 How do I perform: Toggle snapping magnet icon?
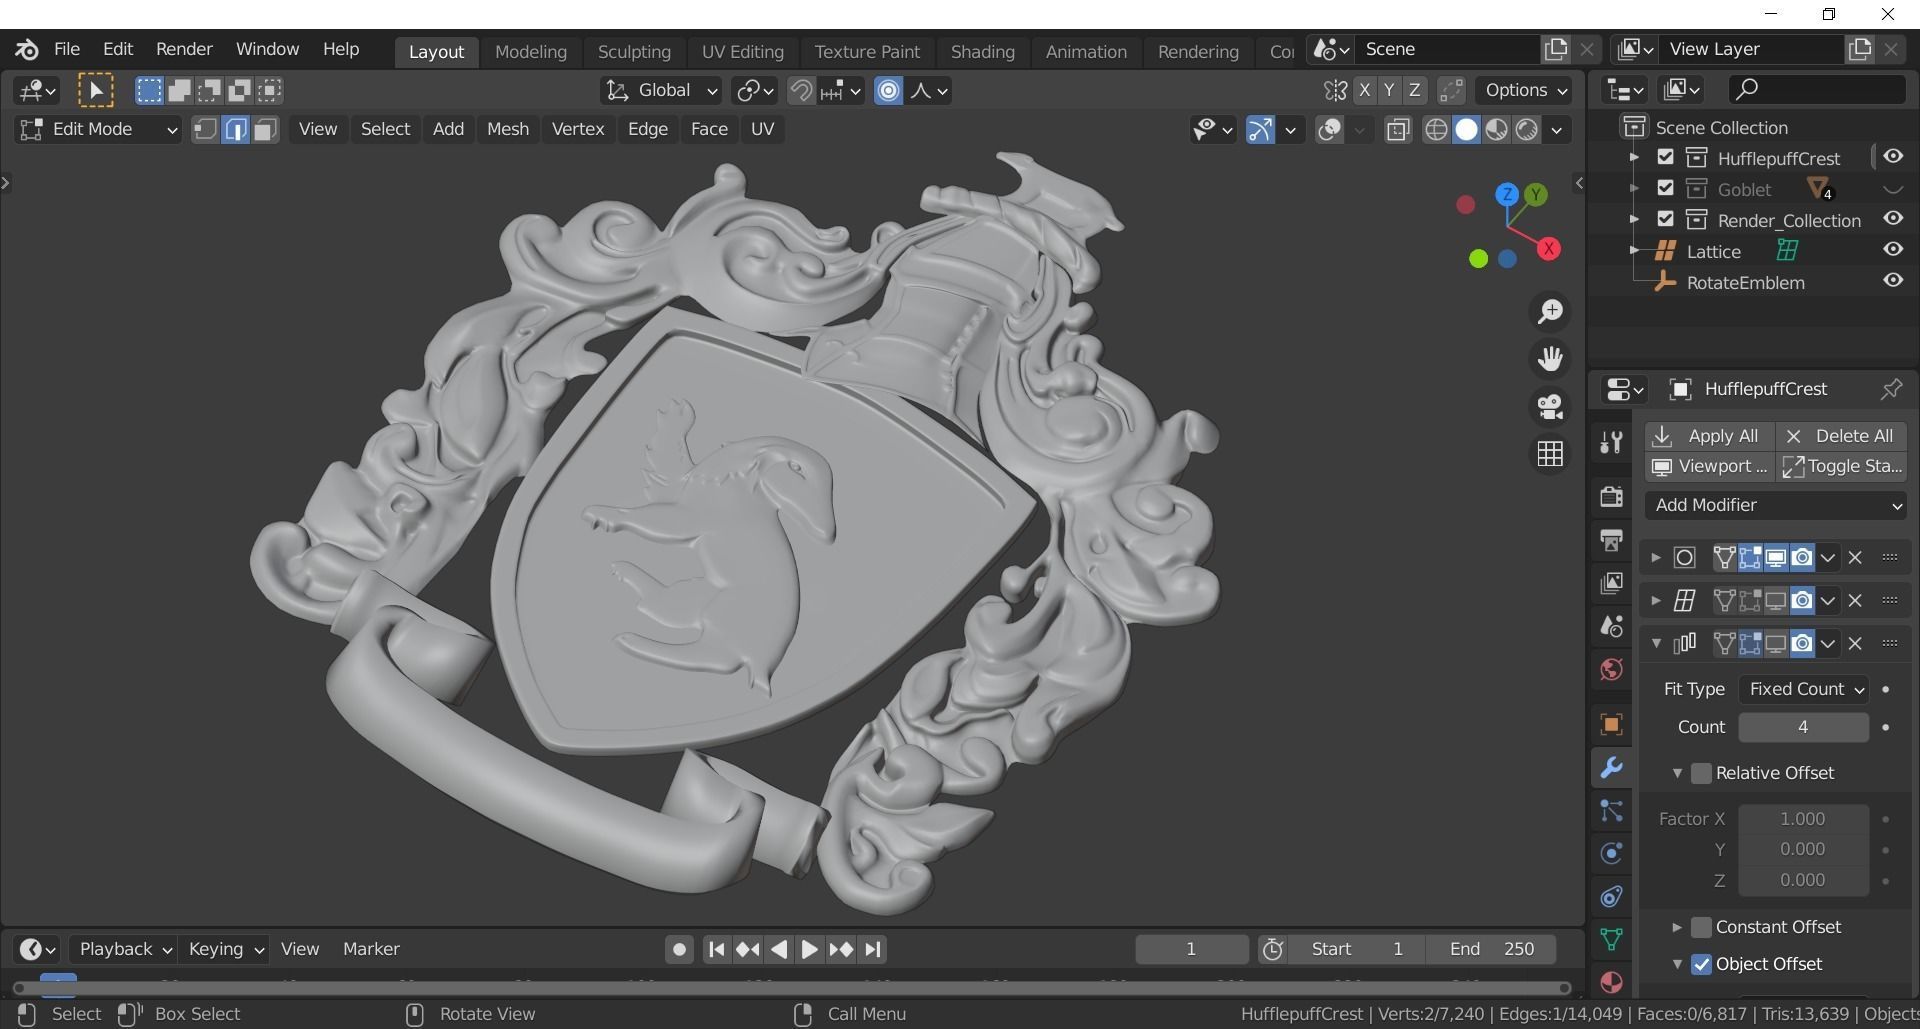[x=800, y=91]
